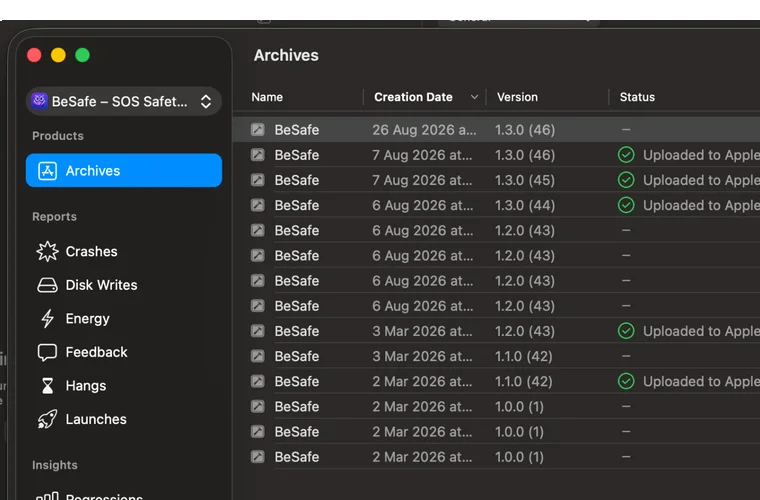Click the Crashes burst icon
Screen dimensions: 760x500
point(48,251)
